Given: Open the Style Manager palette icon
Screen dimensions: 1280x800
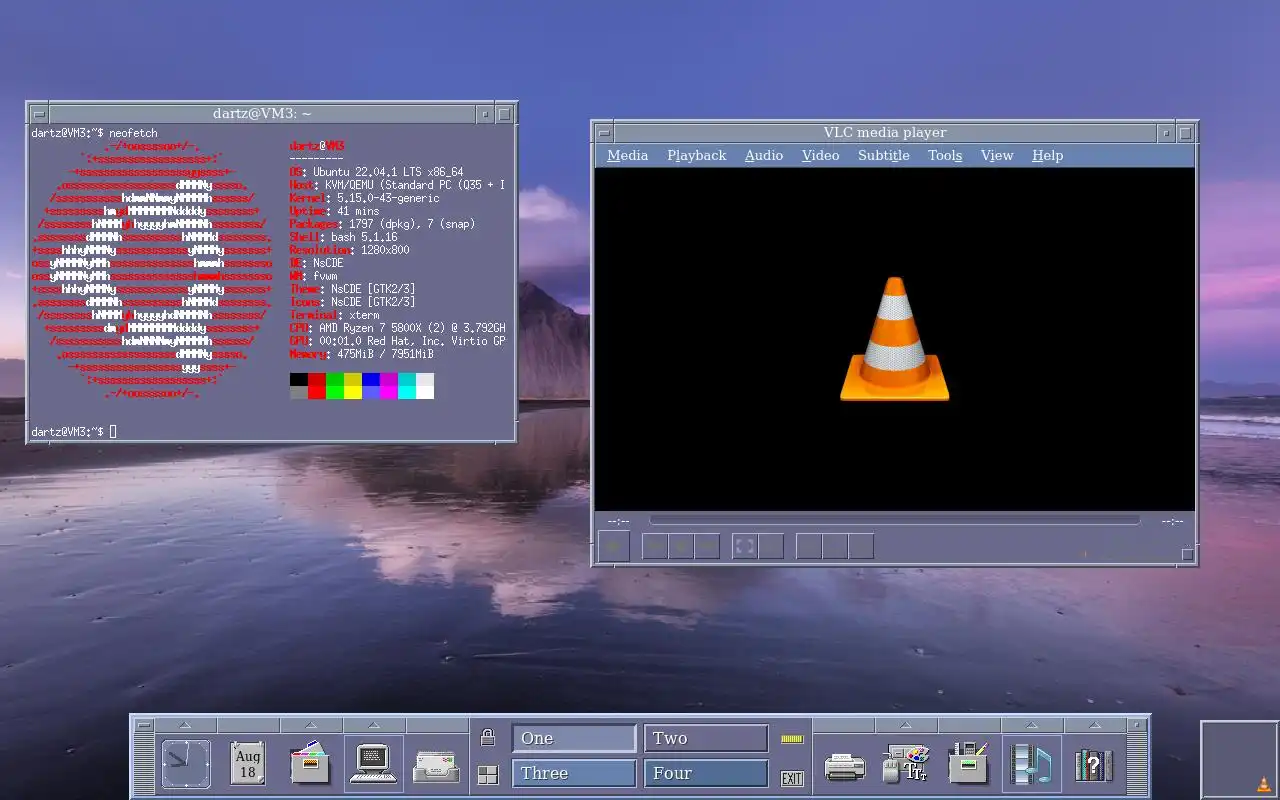Looking at the screenshot, I should (906, 764).
